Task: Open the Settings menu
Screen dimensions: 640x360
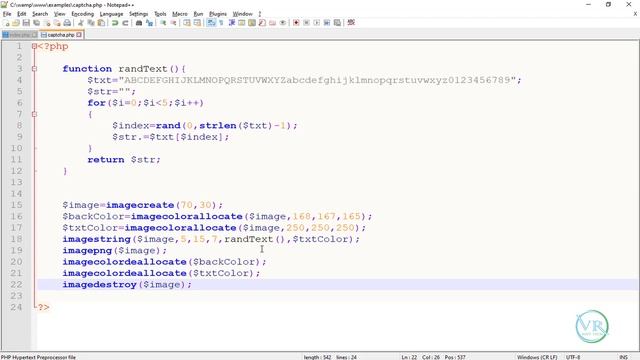Action: point(138,14)
